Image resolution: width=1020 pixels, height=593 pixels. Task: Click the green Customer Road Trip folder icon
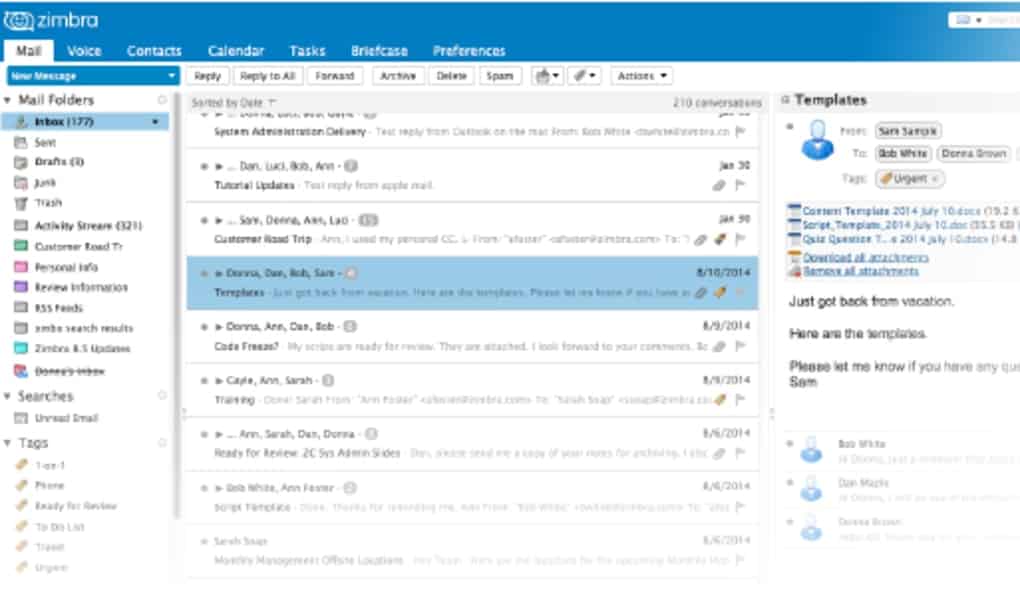[21, 246]
